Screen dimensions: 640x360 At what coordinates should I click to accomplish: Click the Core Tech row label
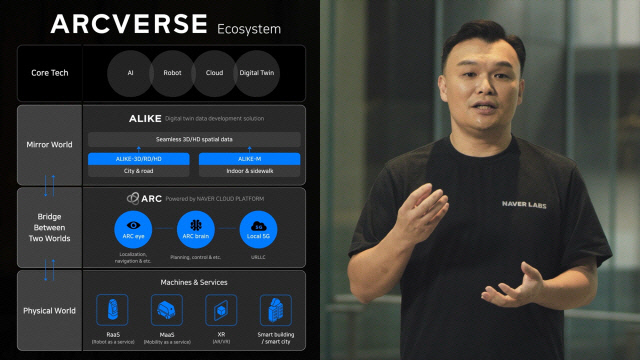point(50,73)
